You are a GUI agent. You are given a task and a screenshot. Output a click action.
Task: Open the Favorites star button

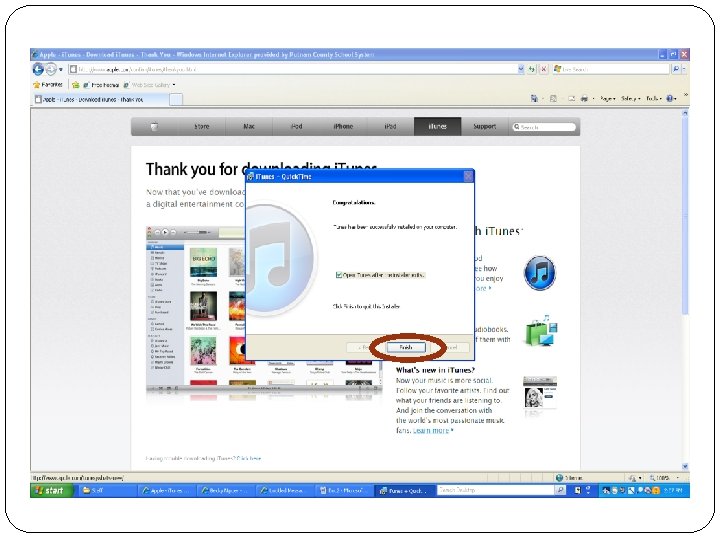[48, 85]
